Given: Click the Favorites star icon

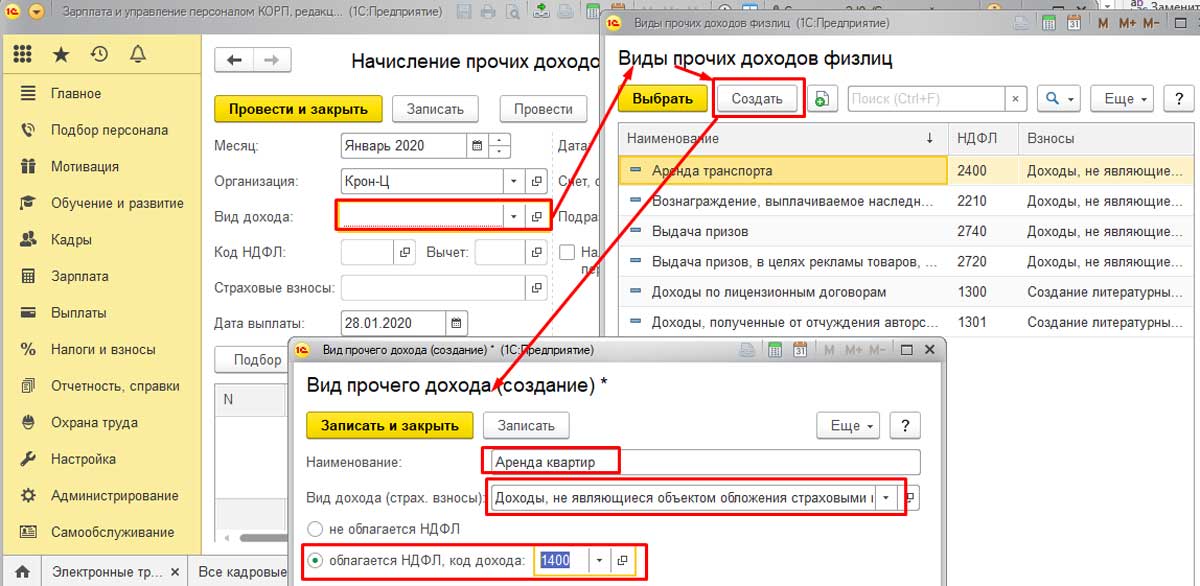Looking at the screenshot, I should (61, 54).
